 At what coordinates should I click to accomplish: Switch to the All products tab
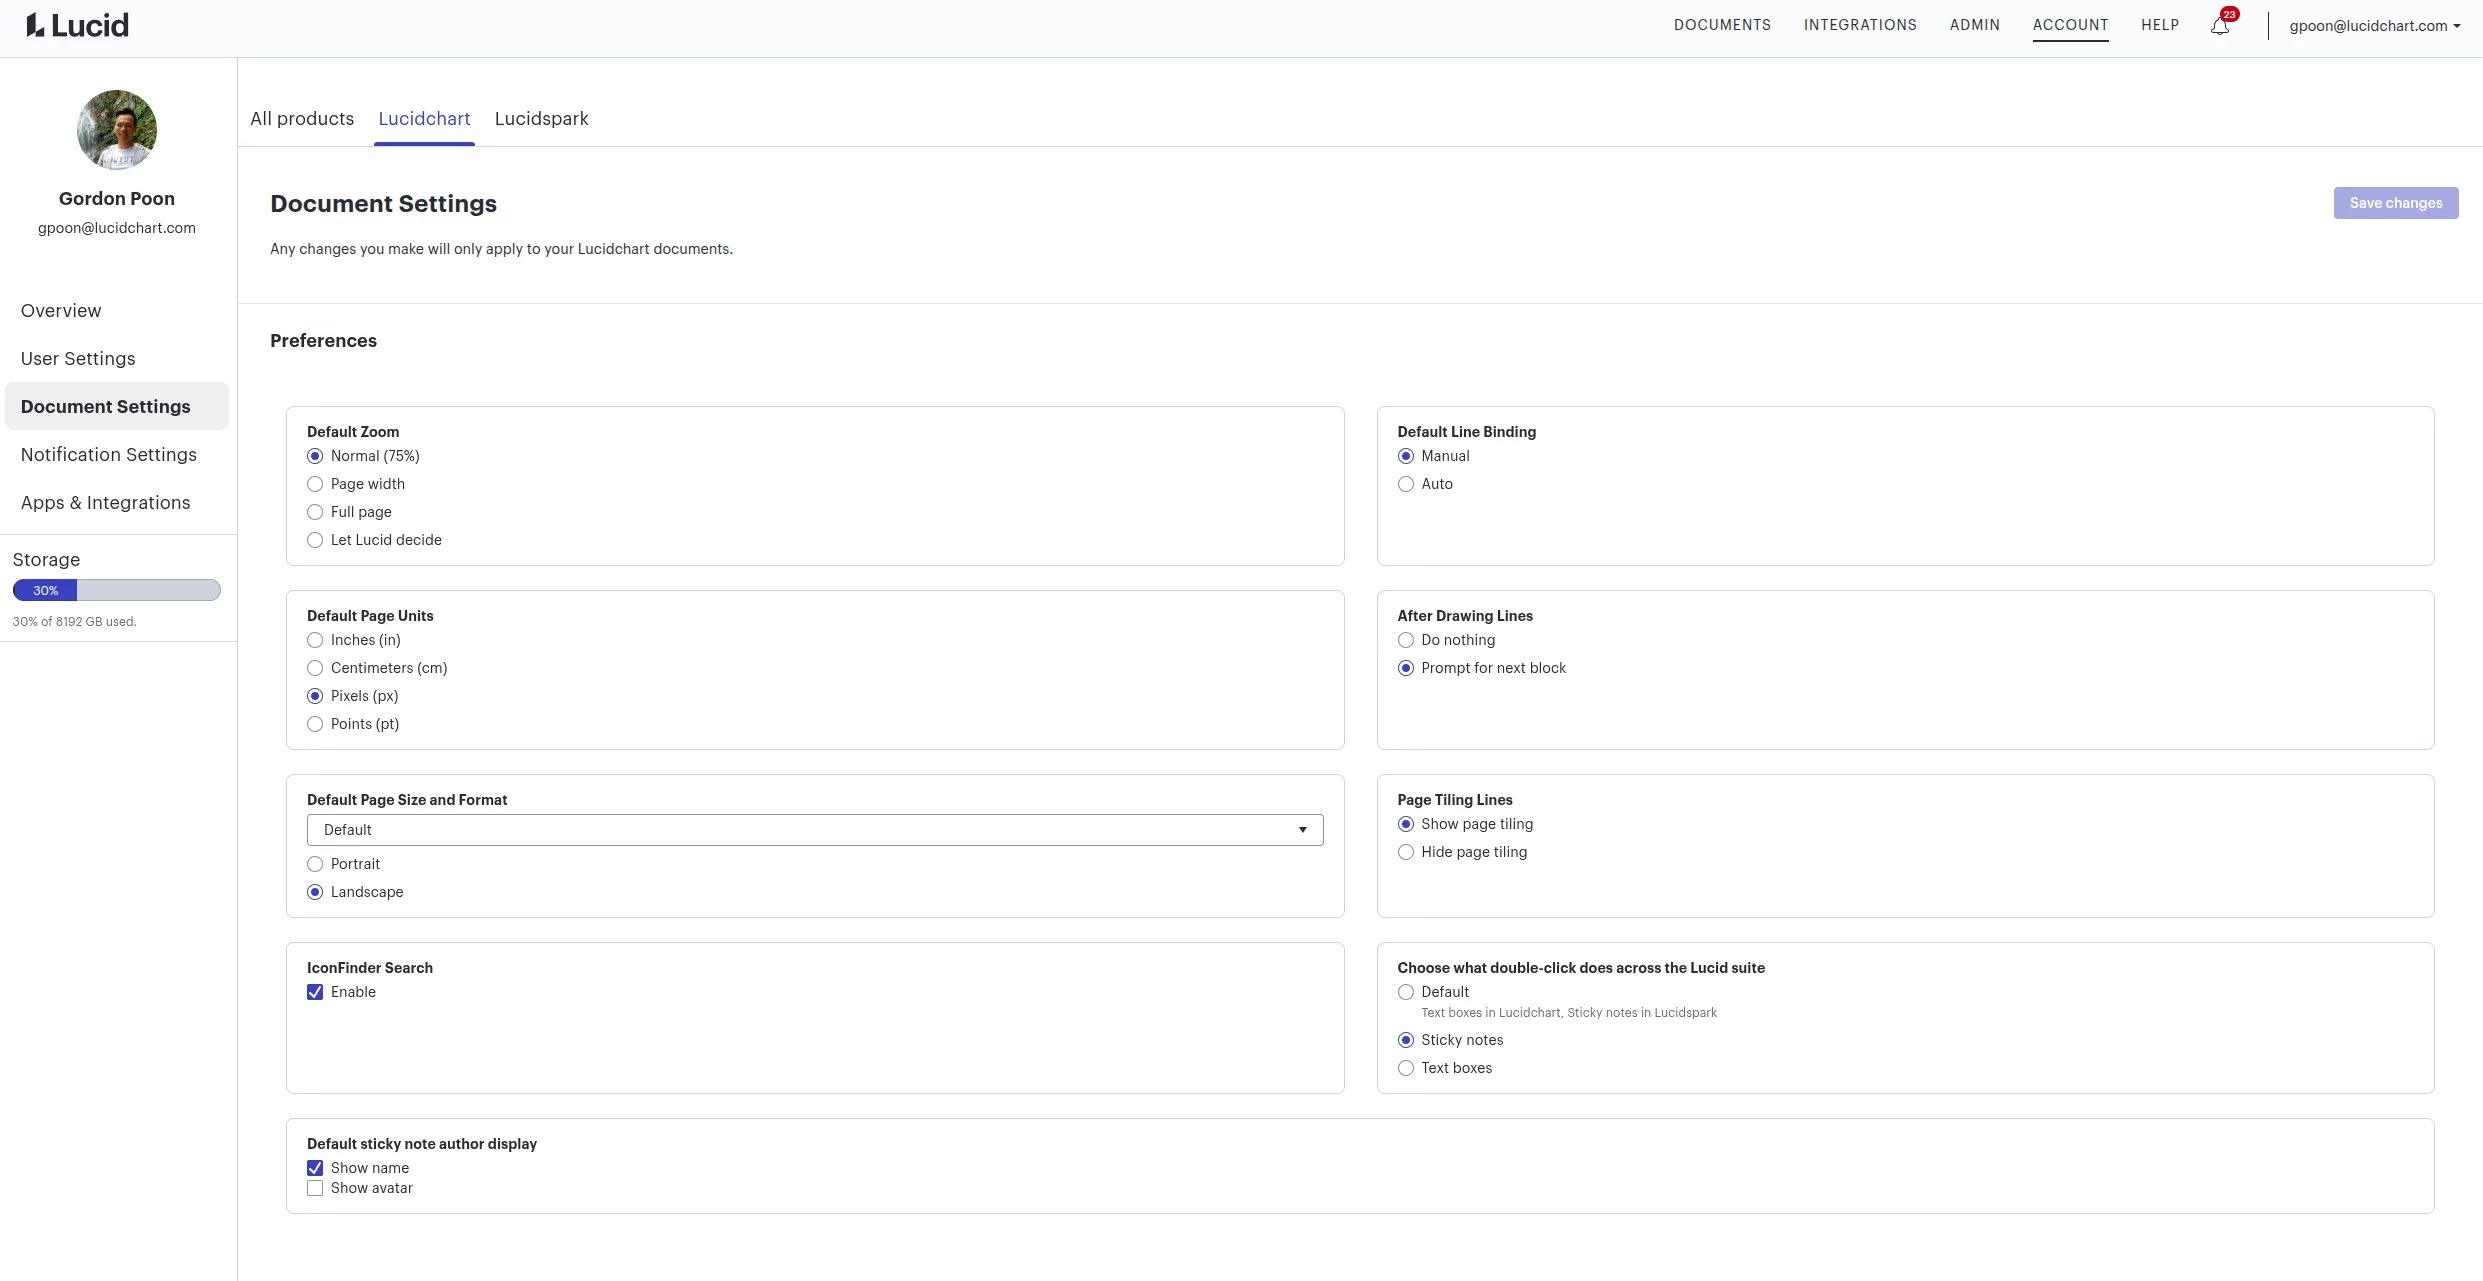(302, 119)
